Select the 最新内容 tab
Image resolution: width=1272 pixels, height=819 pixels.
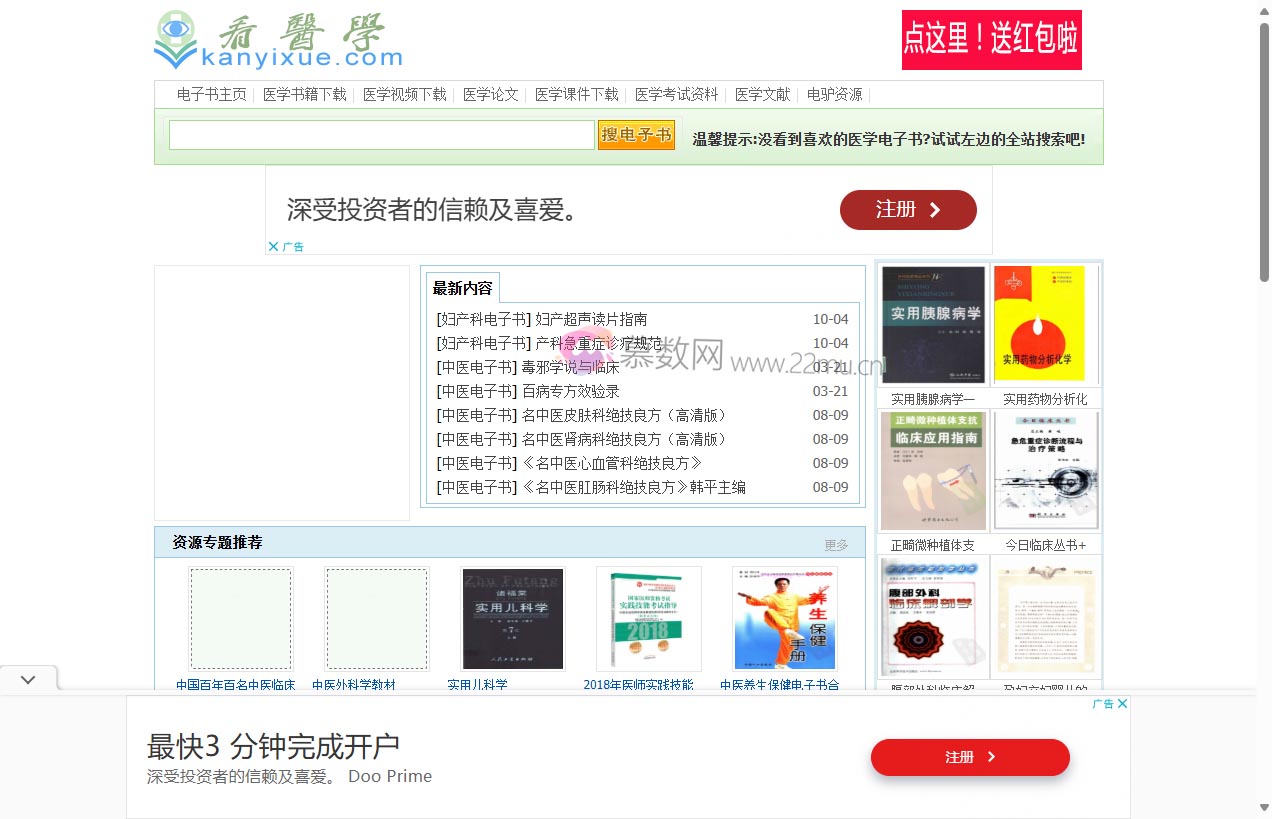click(x=462, y=289)
